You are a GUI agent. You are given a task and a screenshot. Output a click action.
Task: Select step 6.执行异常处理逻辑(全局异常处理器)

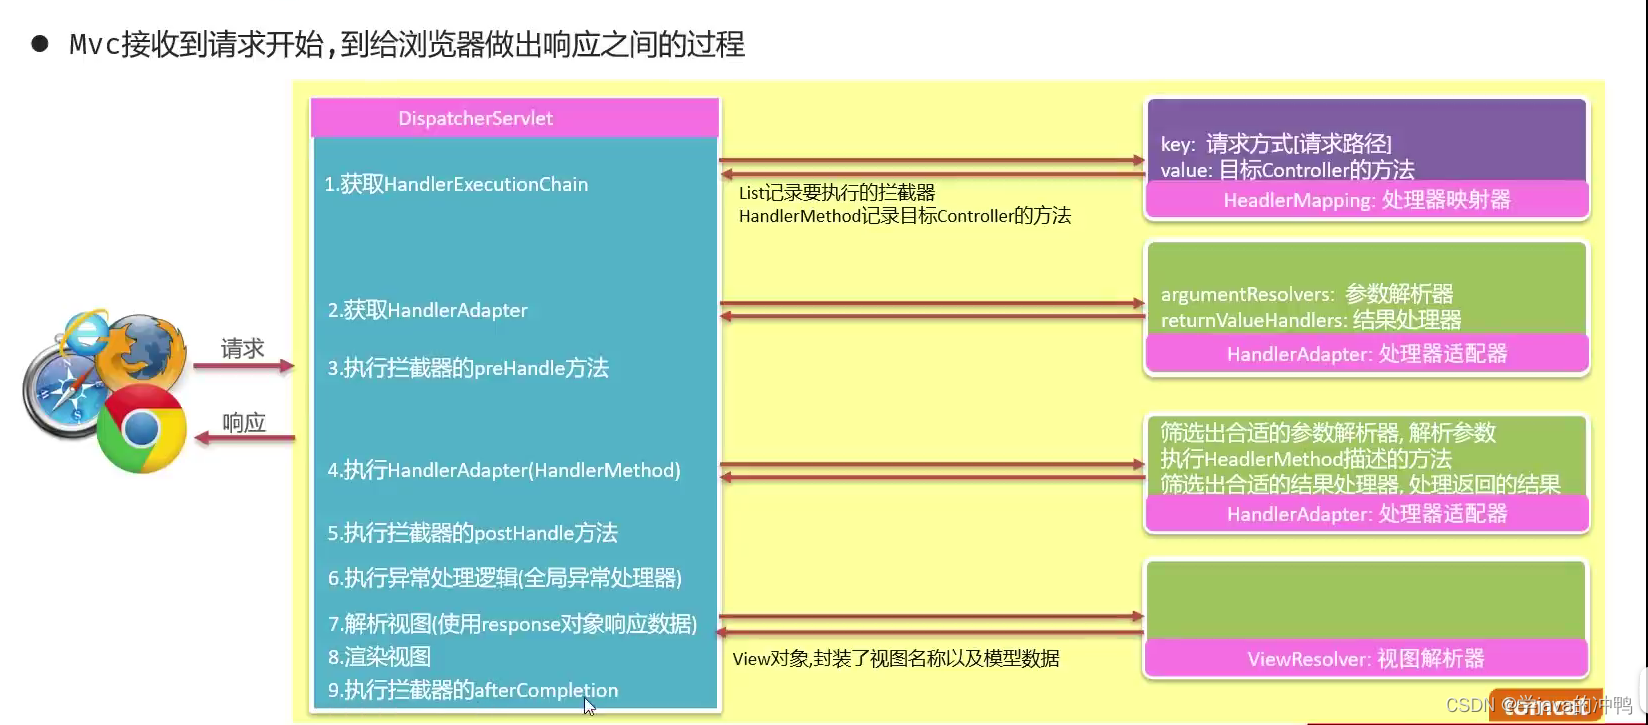pos(505,578)
